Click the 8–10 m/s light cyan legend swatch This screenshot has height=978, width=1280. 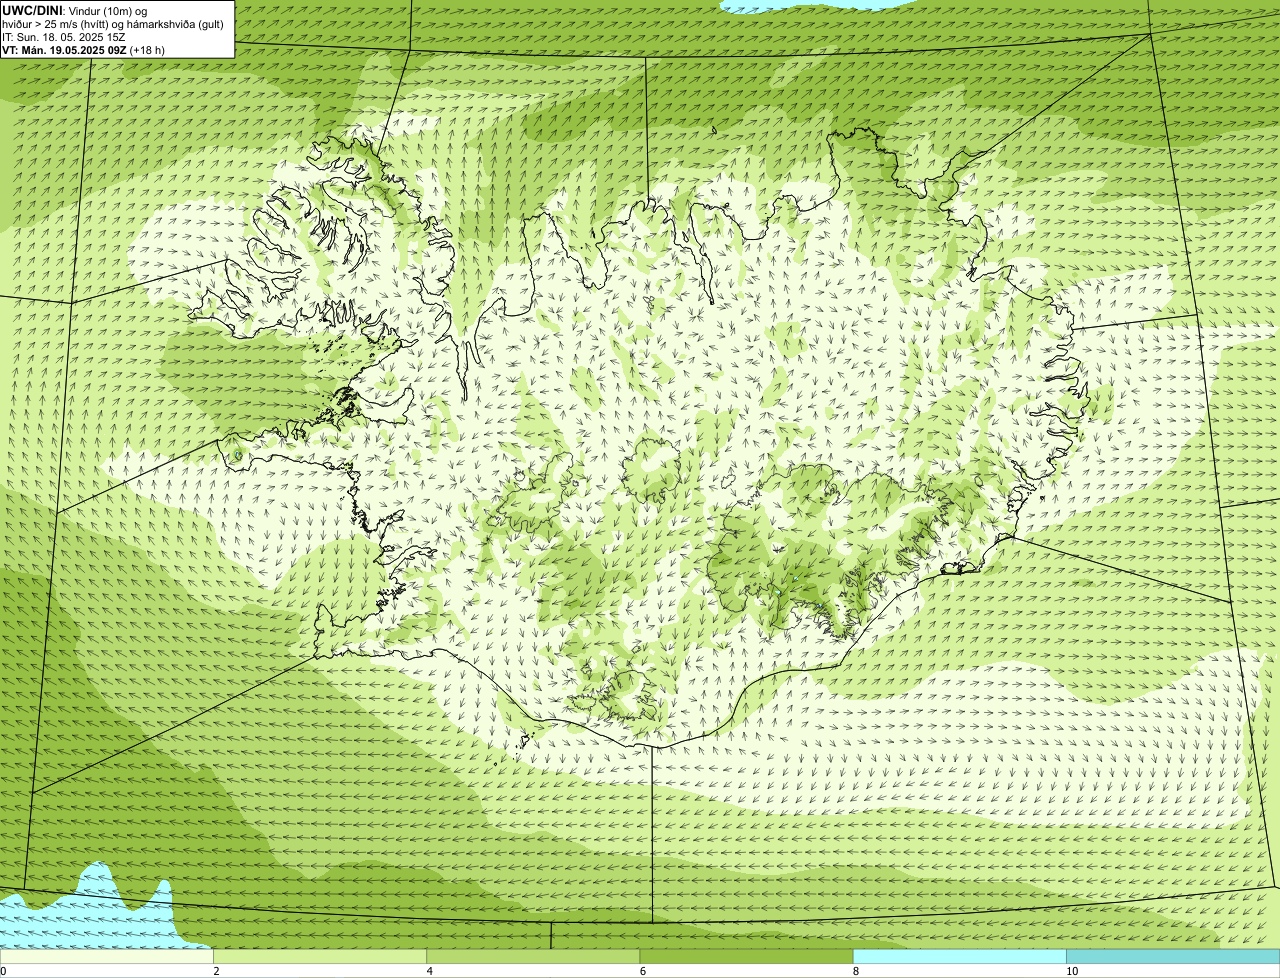[959, 956]
